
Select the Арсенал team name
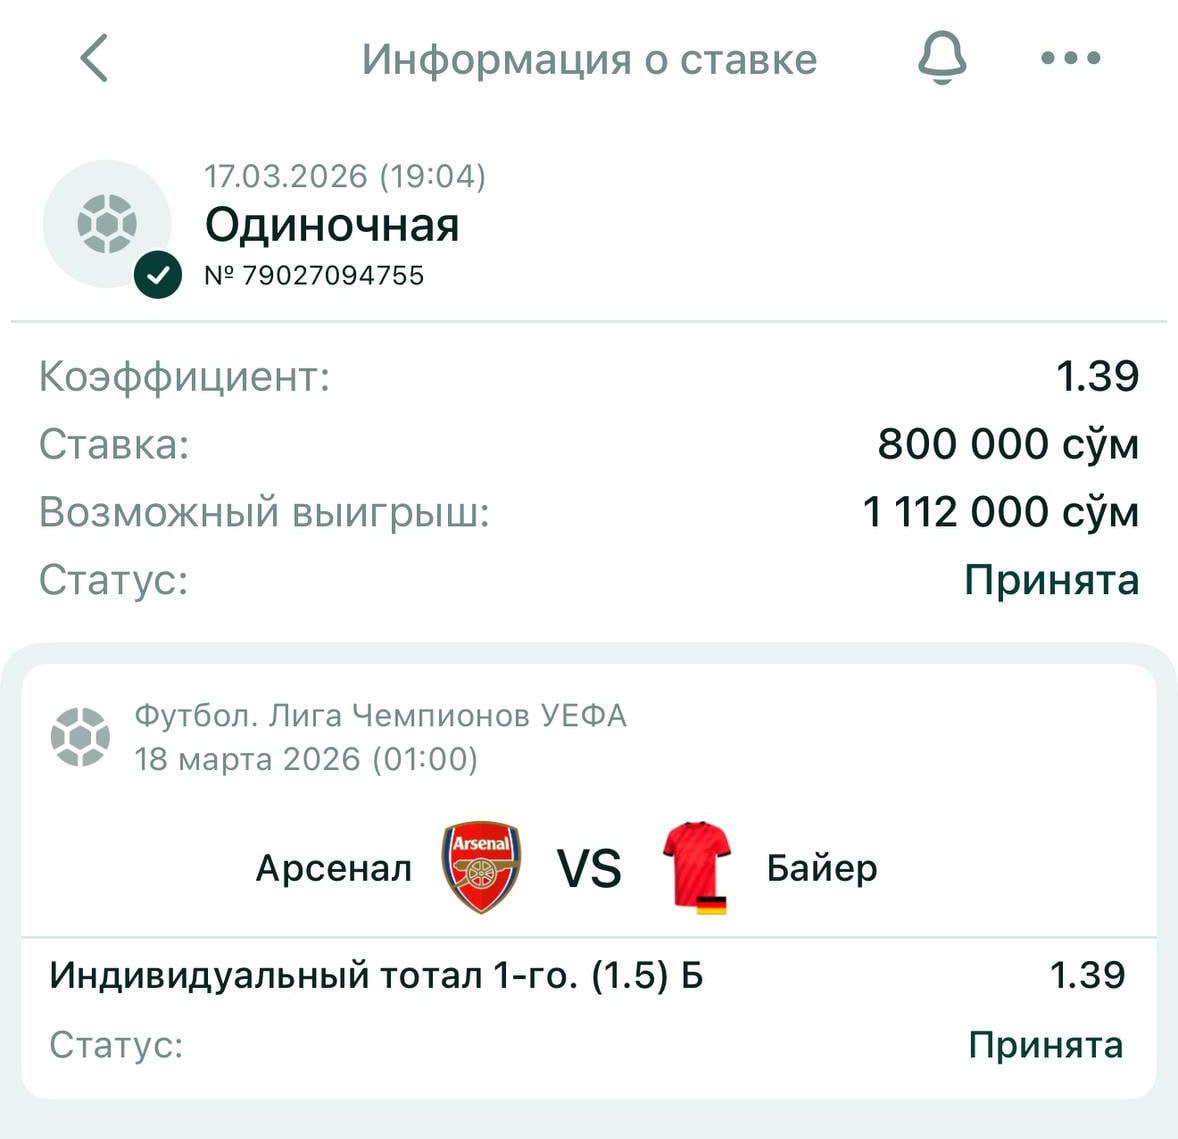tap(334, 868)
